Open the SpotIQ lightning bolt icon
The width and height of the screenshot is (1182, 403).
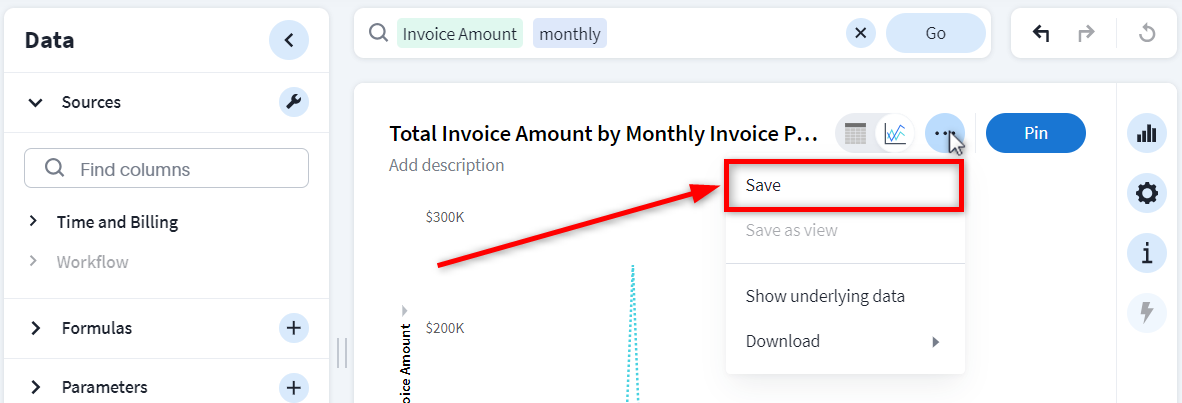[1147, 313]
